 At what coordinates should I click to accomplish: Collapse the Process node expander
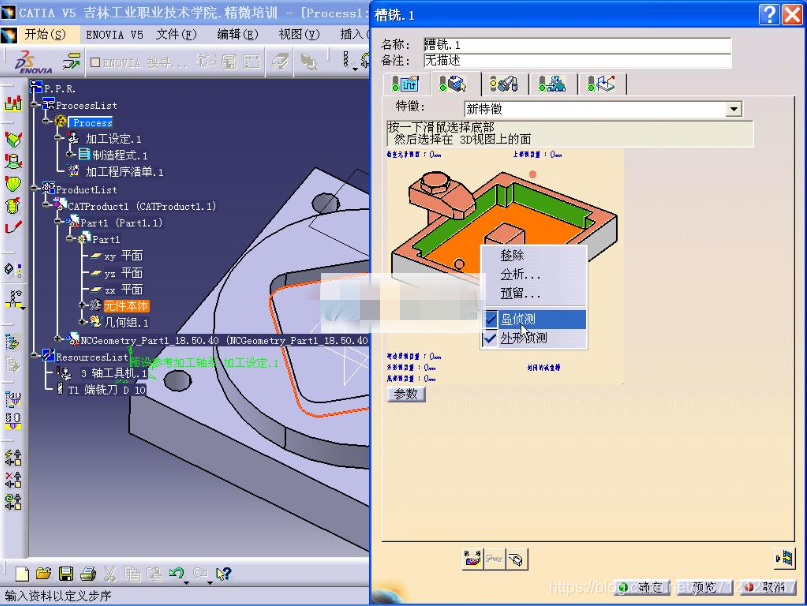pyautogui.click(x=47, y=122)
